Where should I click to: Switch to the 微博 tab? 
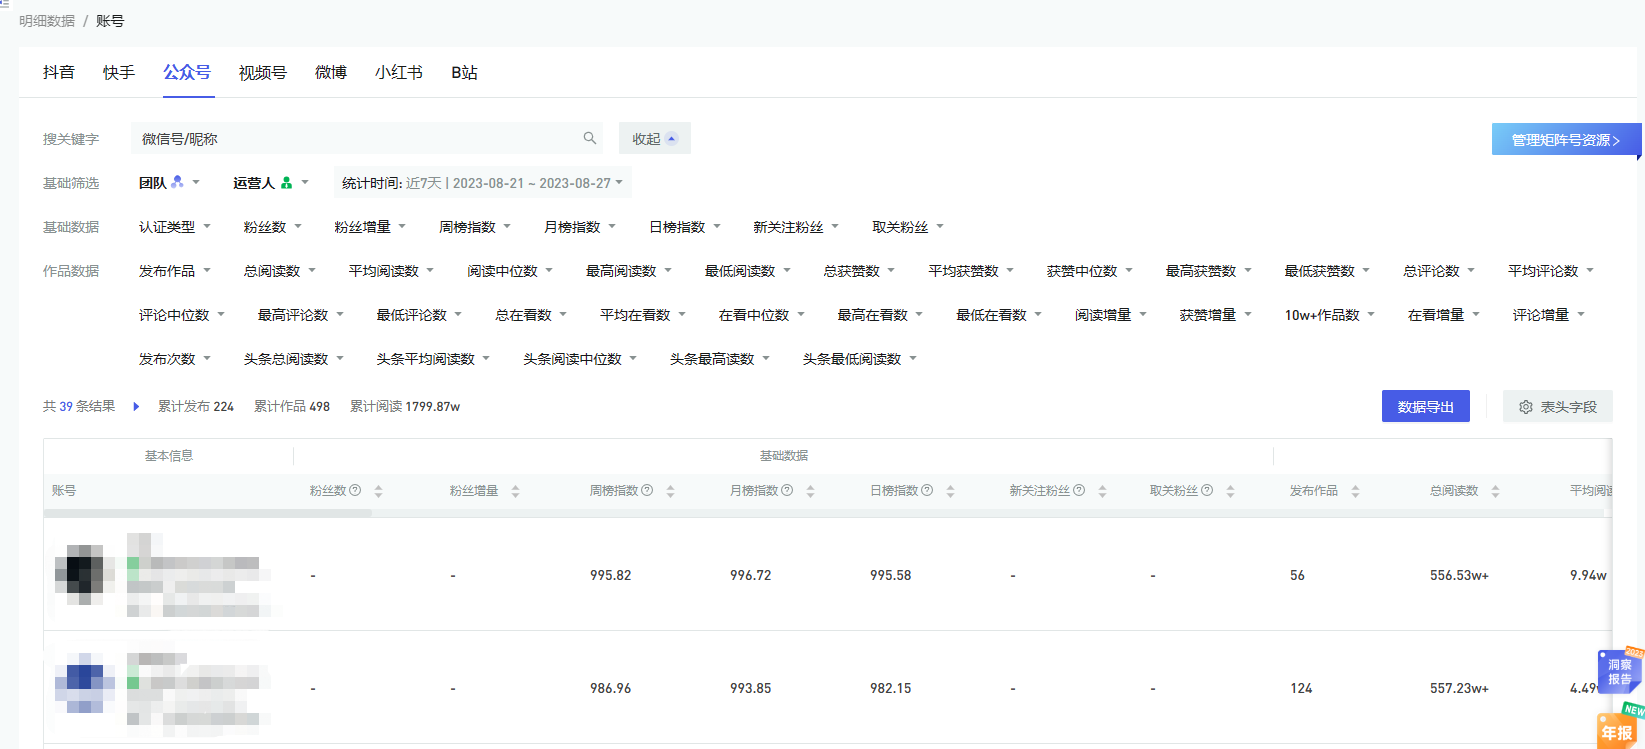[331, 72]
